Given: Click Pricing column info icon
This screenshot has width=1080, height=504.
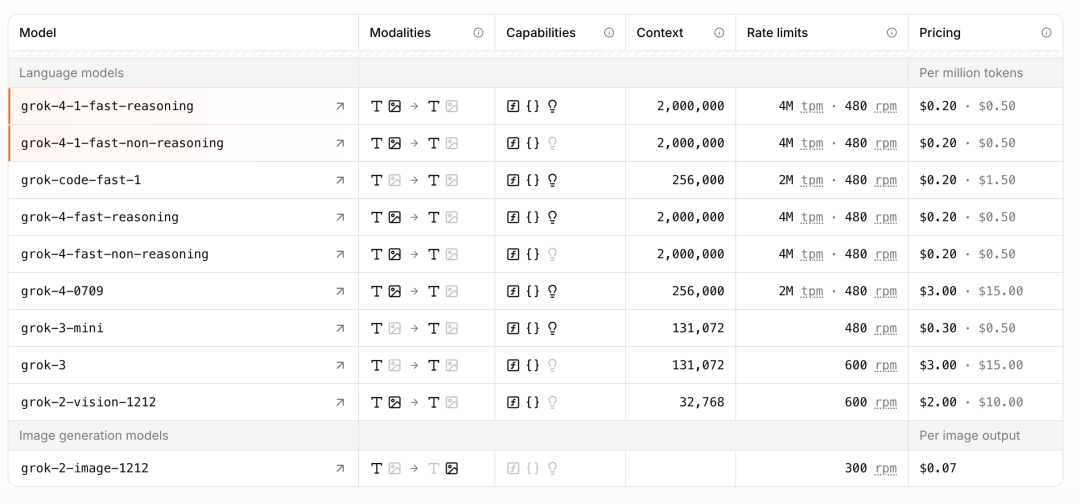Looking at the screenshot, I should (x=1046, y=33).
